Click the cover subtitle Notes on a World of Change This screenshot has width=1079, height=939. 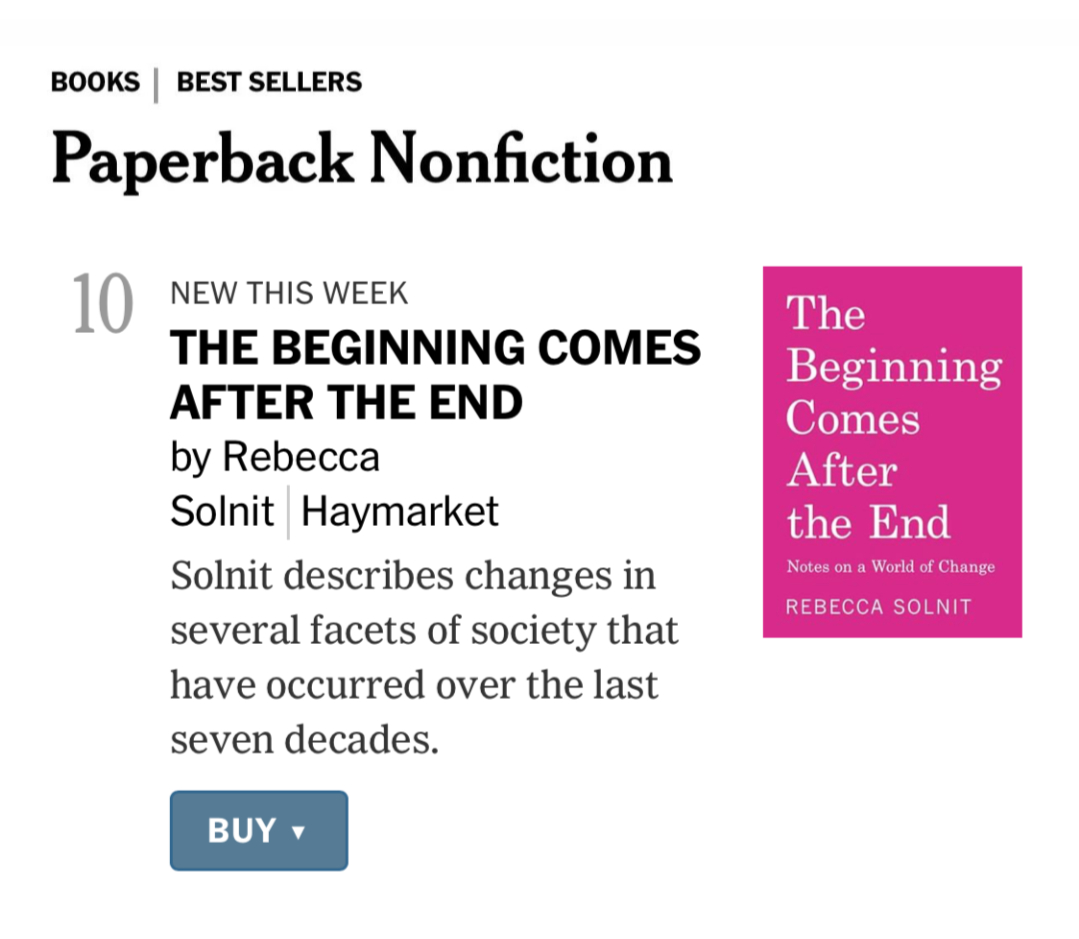tap(890, 567)
